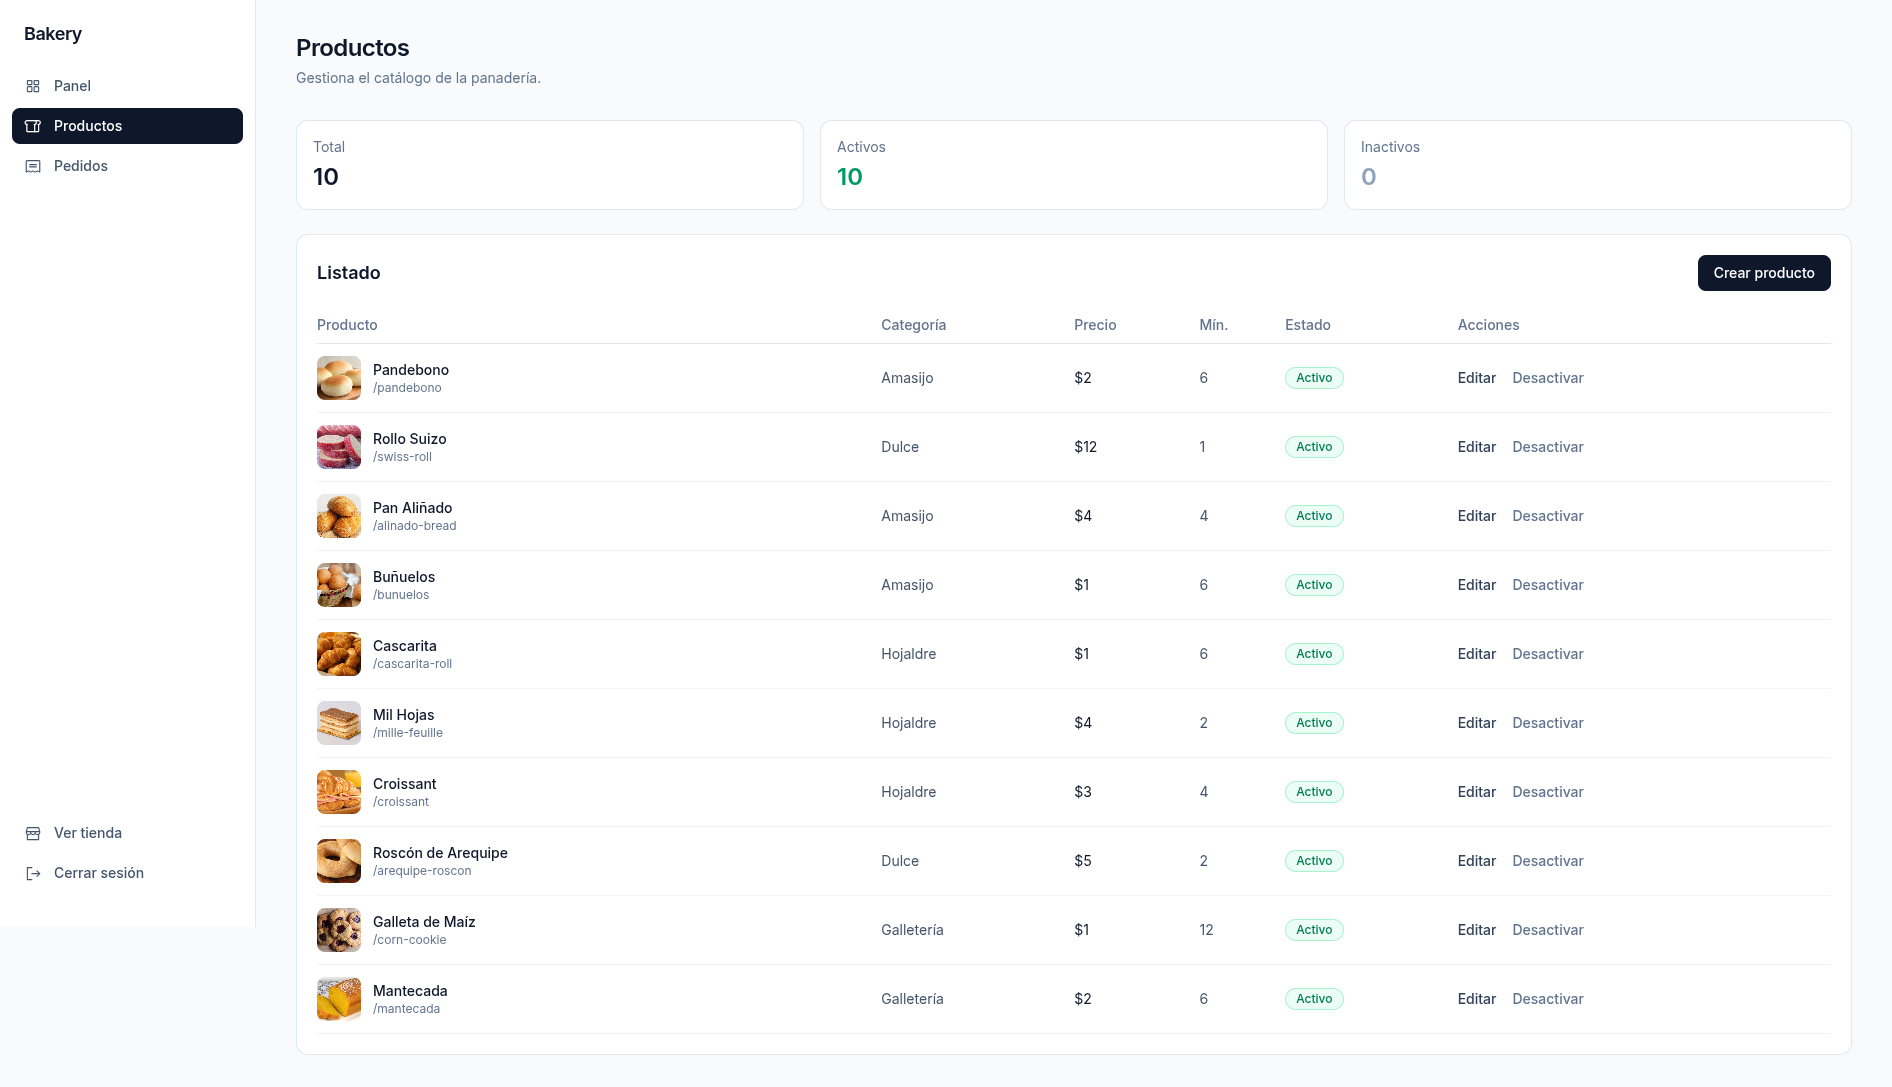Select the Mil Hojas pastry thumbnail
The width and height of the screenshot is (1892, 1087).
pos(339,723)
